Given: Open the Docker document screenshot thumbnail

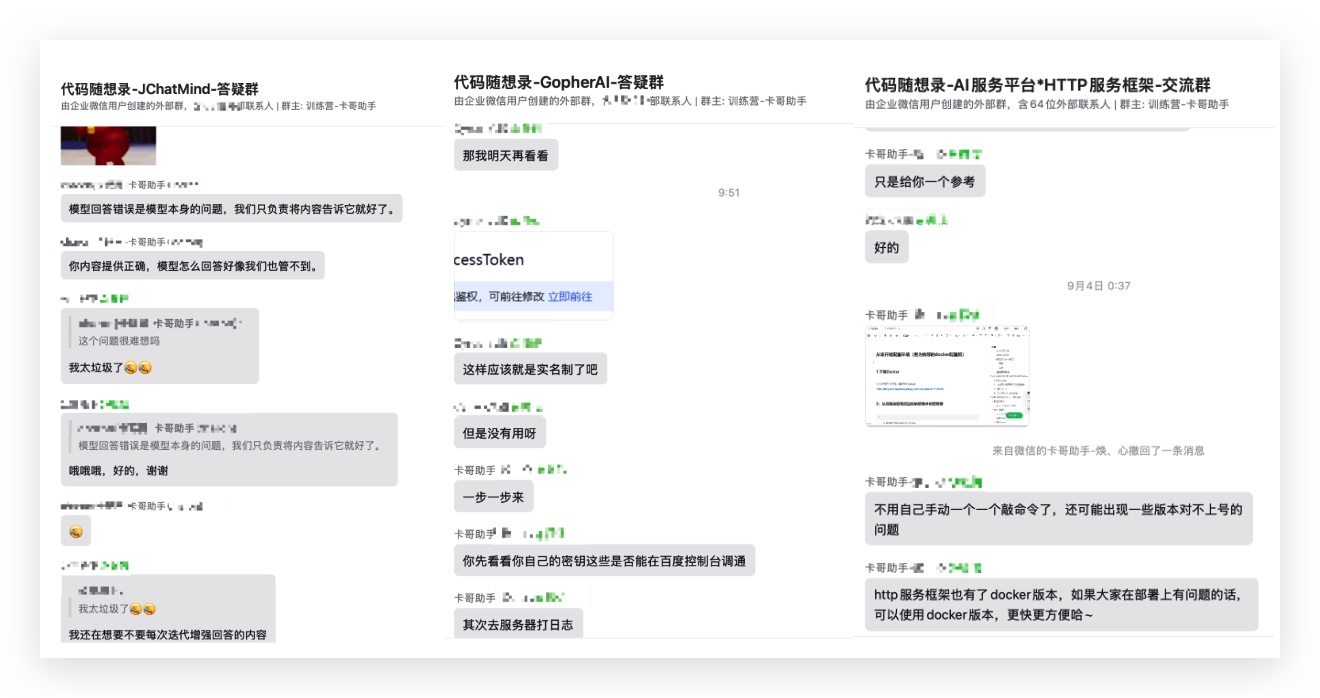Looking at the screenshot, I should pos(947,375).
